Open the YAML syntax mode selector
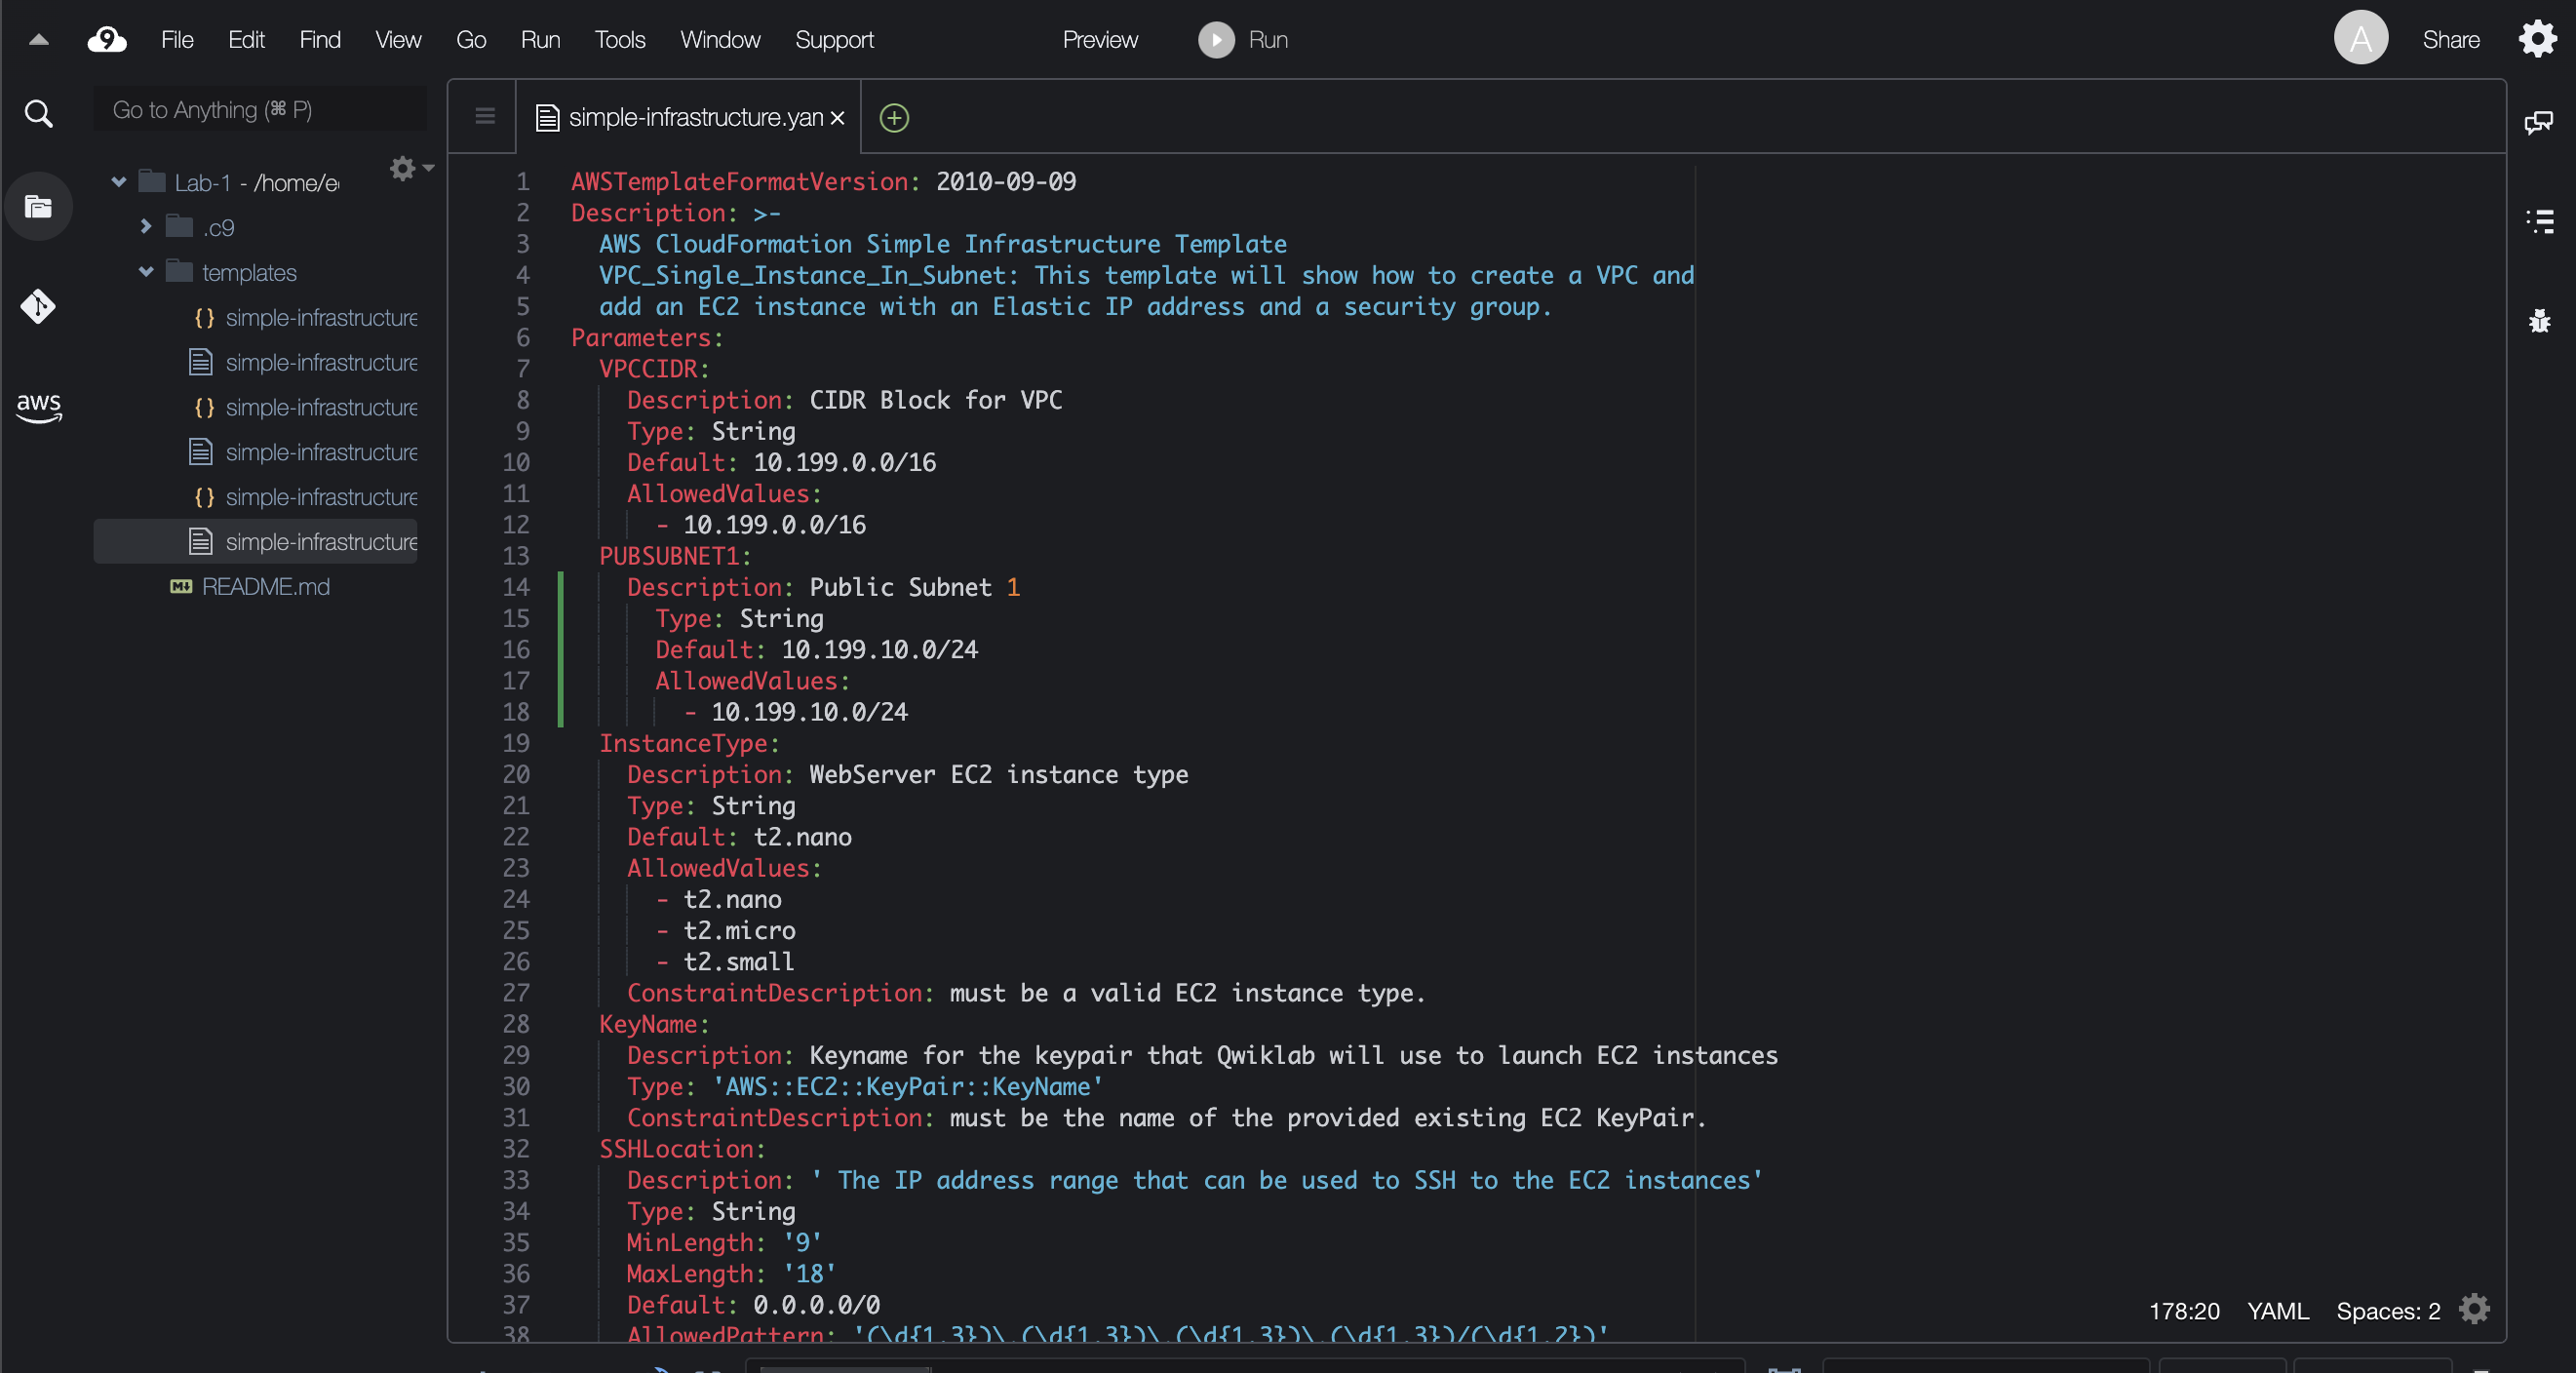 point(2278,1310)
